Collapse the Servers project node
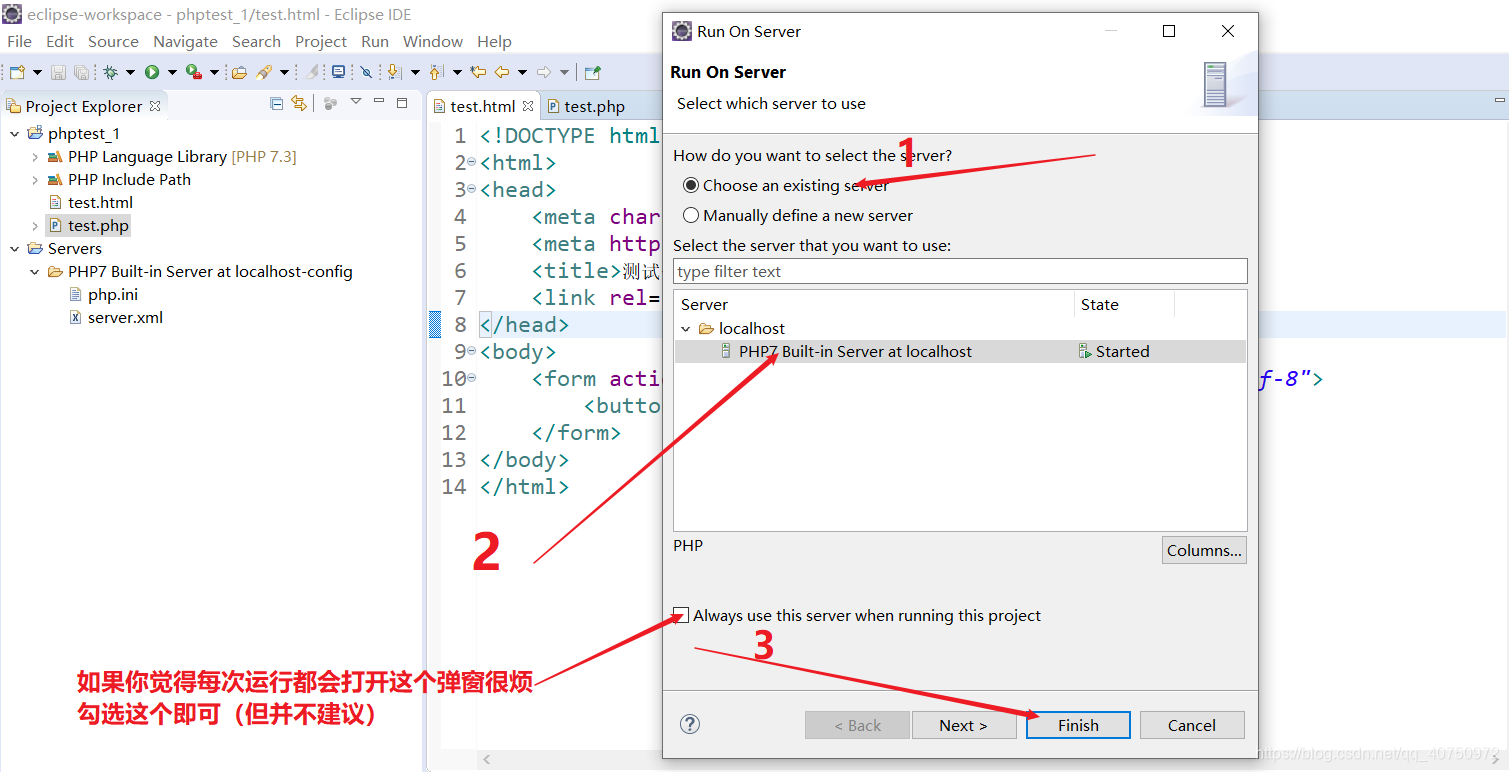The width and height of the screenshot is (1509, 772). (15, 248)
